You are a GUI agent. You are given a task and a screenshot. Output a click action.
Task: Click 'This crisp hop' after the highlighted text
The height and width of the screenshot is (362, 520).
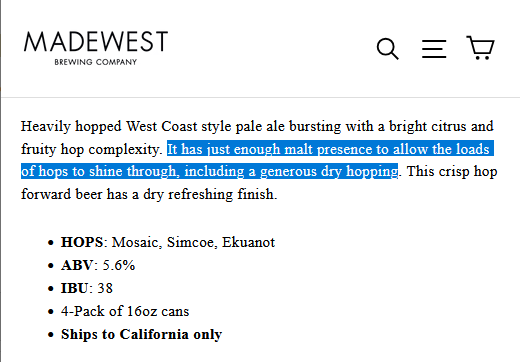[x=452, y=171]
